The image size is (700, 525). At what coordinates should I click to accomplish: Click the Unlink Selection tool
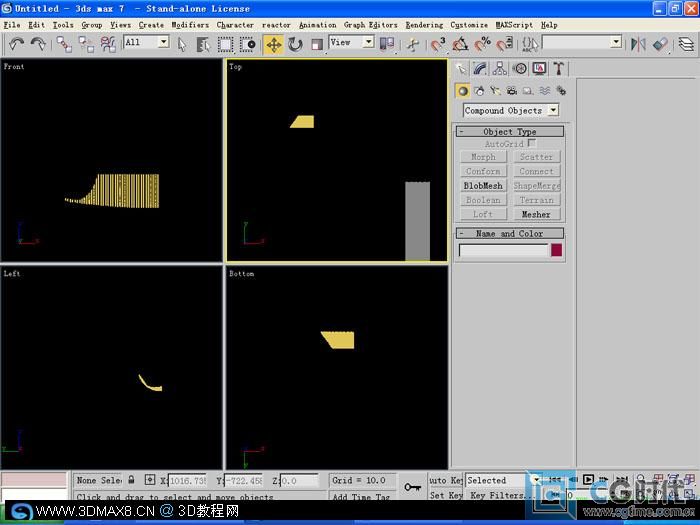(86, 44)
